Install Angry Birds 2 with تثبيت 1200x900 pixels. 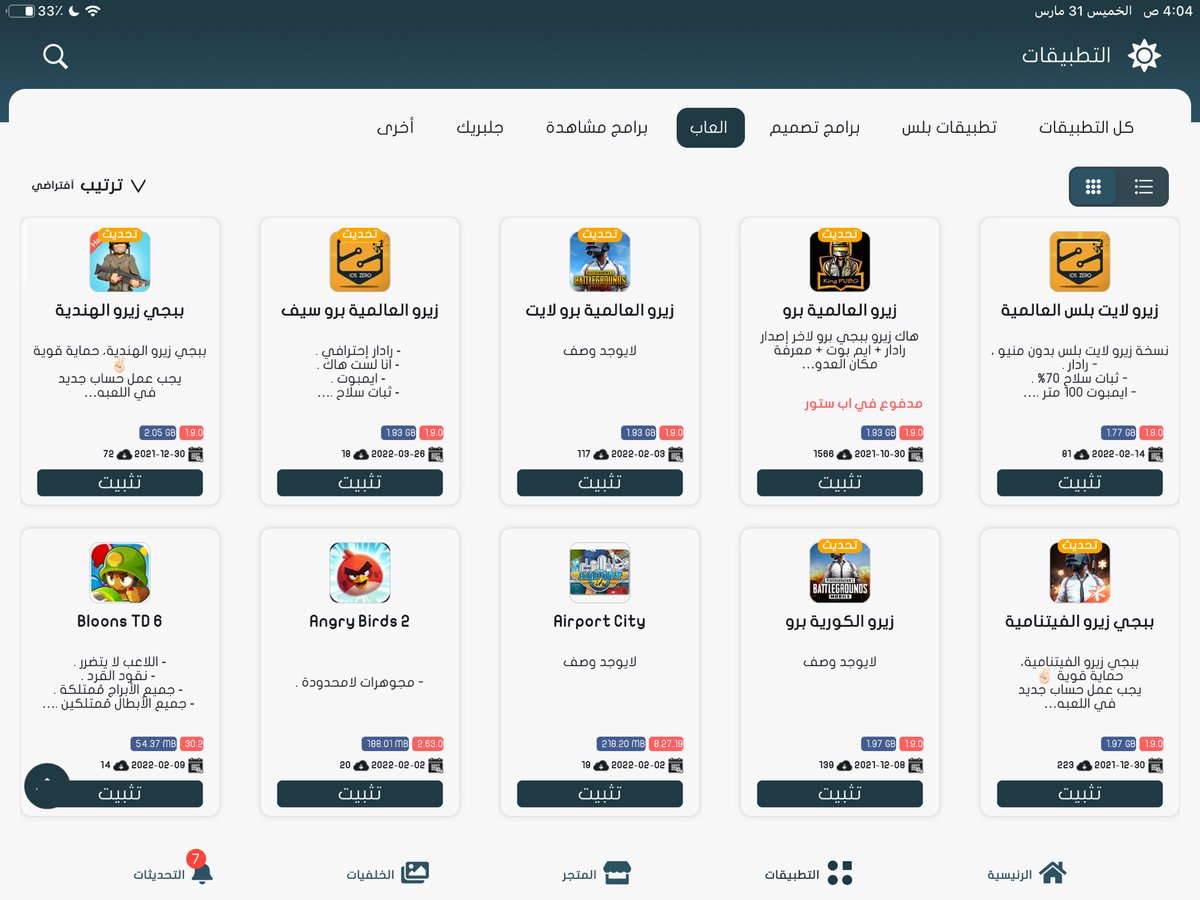(x=360, y=794)
